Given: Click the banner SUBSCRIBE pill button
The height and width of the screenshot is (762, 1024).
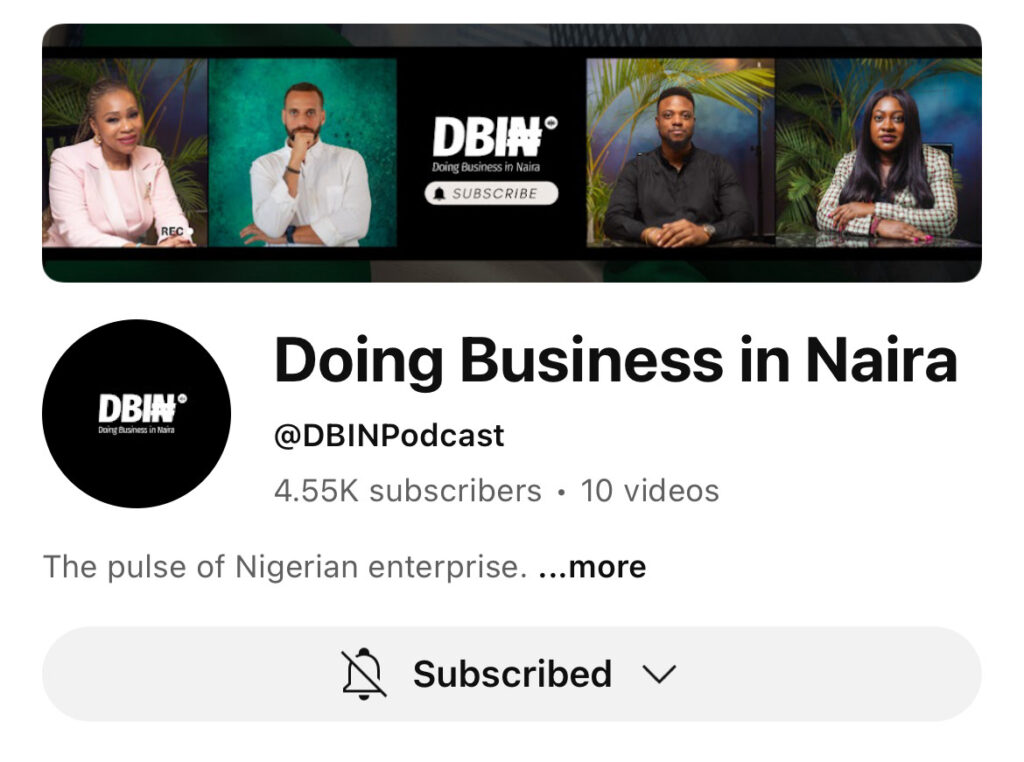Looking at the screenshot, I should (x=491, y=193).
